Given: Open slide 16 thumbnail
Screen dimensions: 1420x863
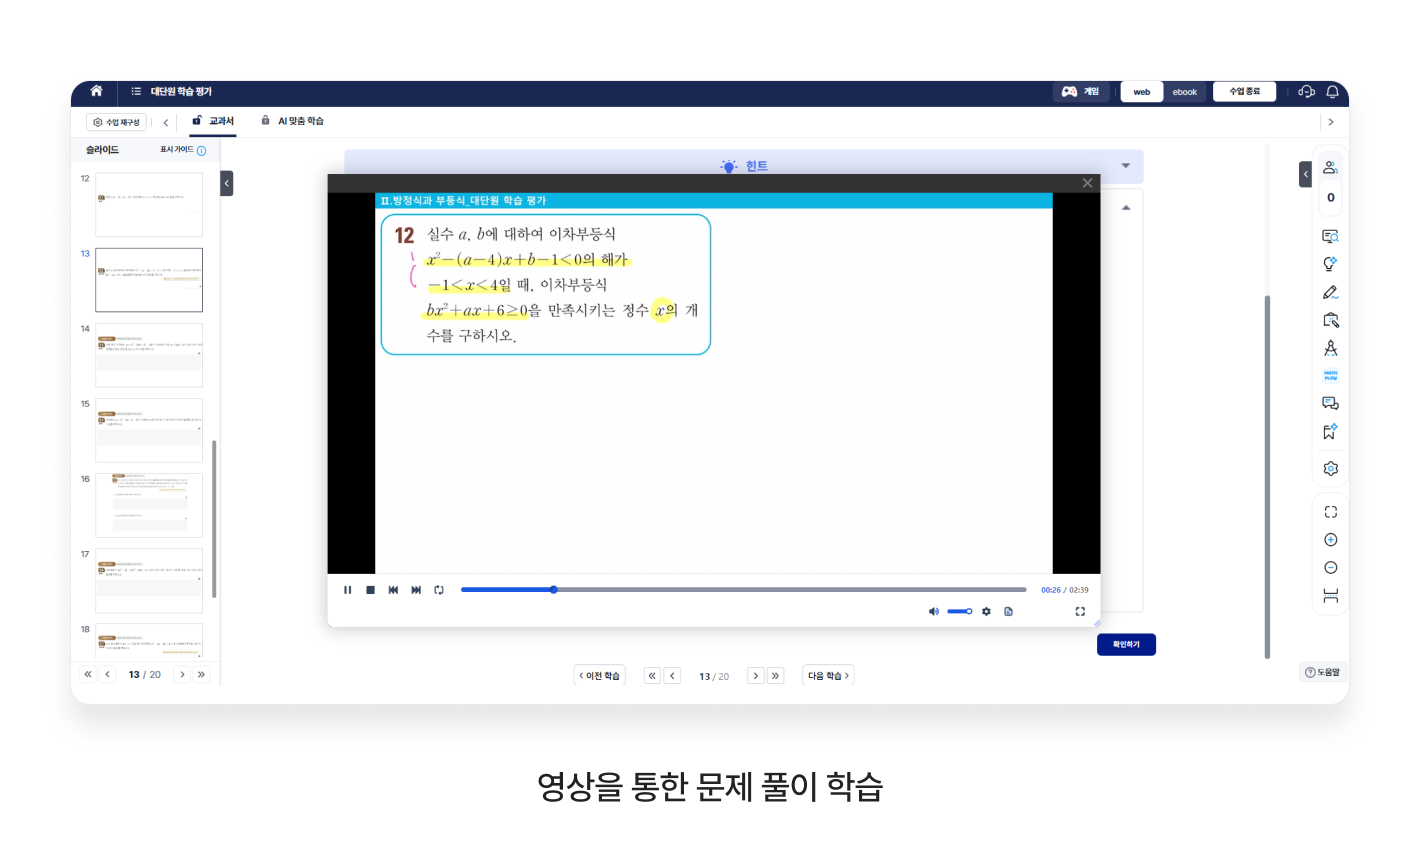Looking at the screenshot, I should [x=149, y=505].
